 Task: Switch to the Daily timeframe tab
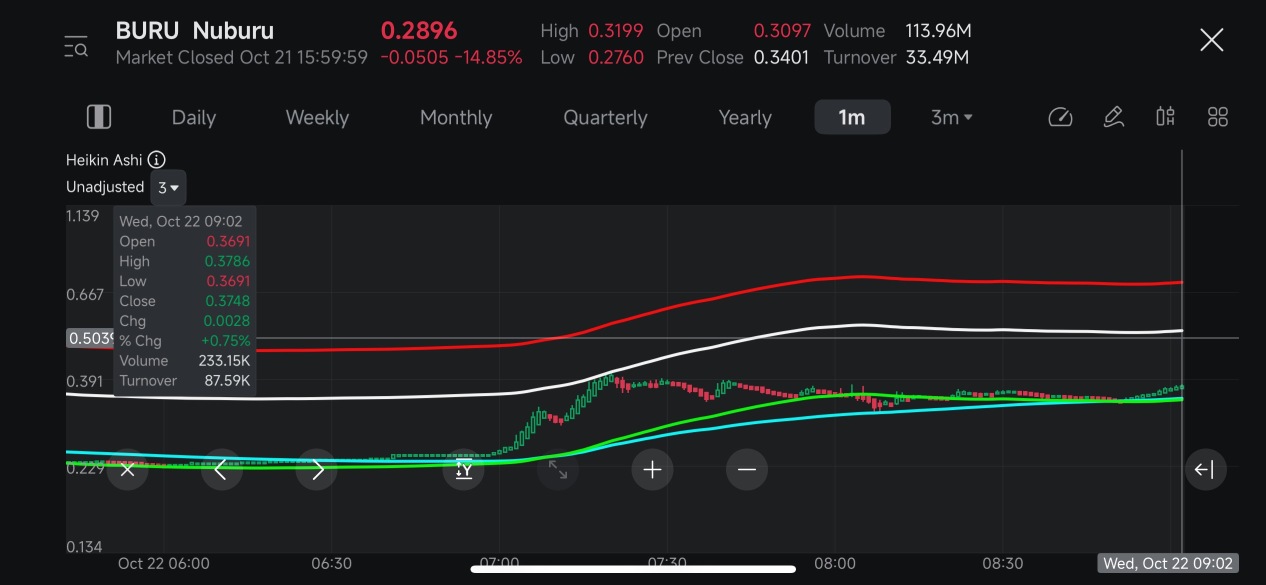point(193,117)
